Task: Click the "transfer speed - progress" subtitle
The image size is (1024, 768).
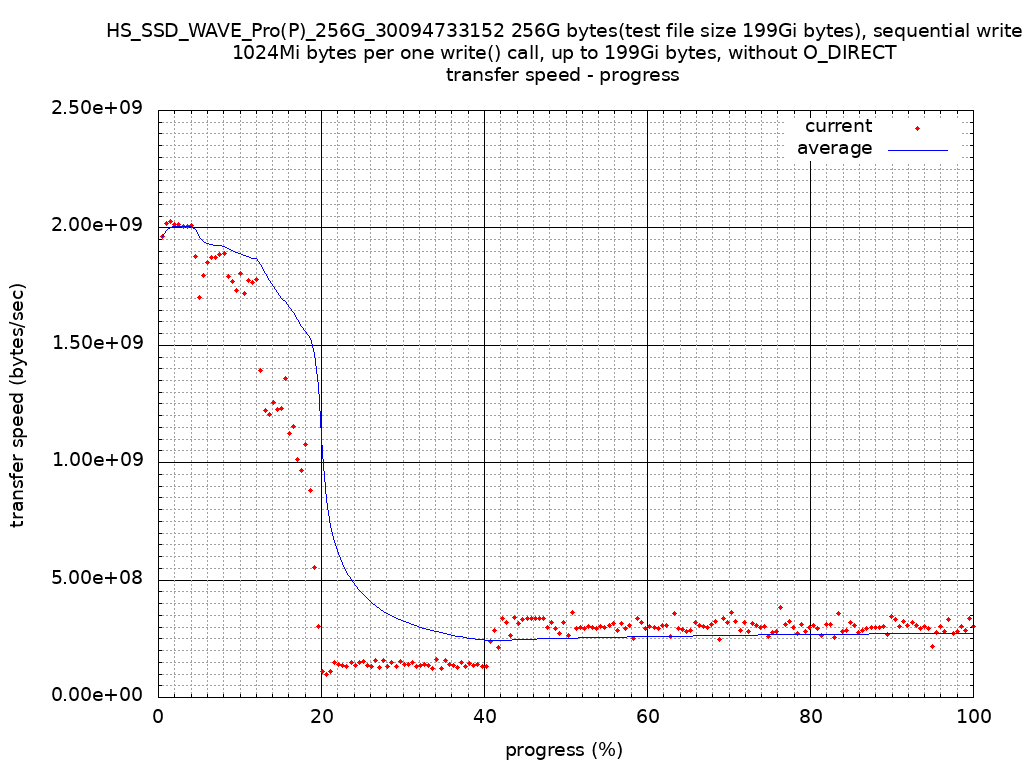Action: [563, 75]
